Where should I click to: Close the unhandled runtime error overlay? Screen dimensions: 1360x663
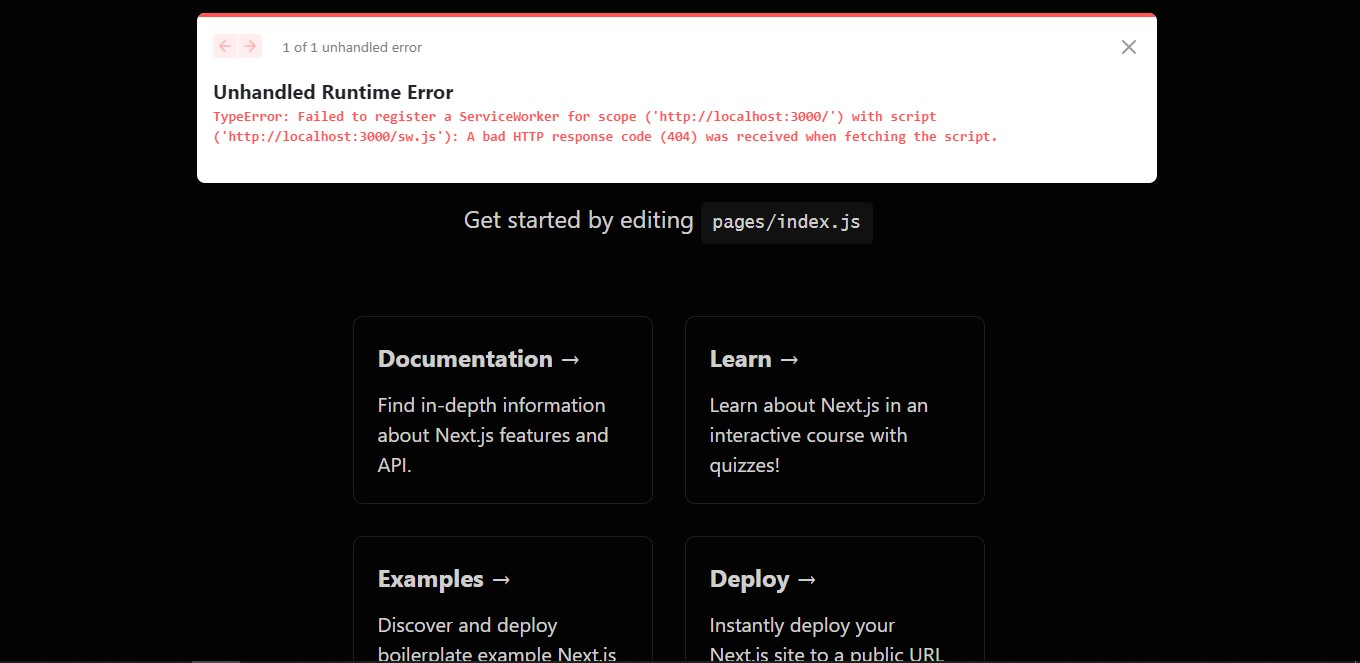pos(1129,47)
